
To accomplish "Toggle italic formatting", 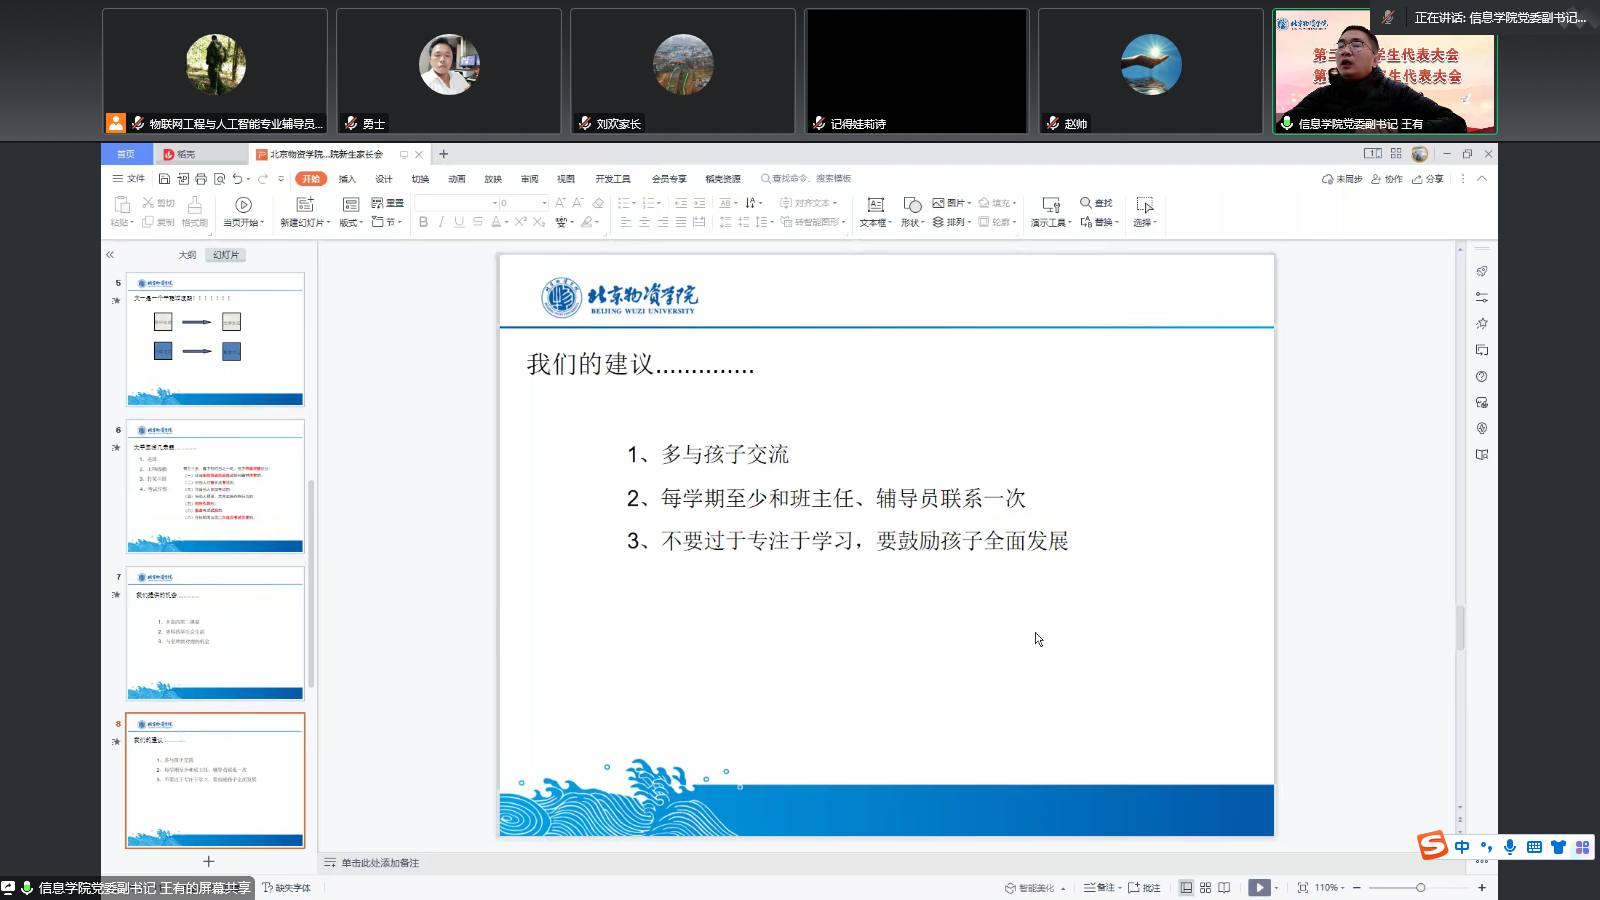I will point(441,222).
